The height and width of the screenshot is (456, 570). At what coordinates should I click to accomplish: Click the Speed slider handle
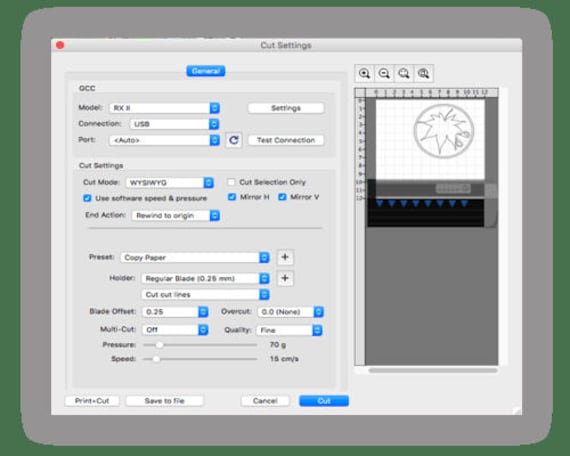[x=156, y=359]
